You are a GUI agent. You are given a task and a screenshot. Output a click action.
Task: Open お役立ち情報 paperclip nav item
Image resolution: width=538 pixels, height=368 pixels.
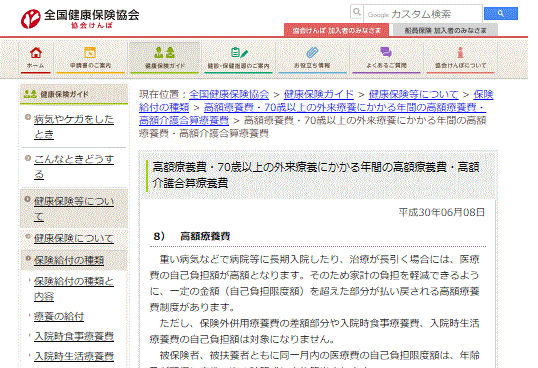click(x=312, y=58)
